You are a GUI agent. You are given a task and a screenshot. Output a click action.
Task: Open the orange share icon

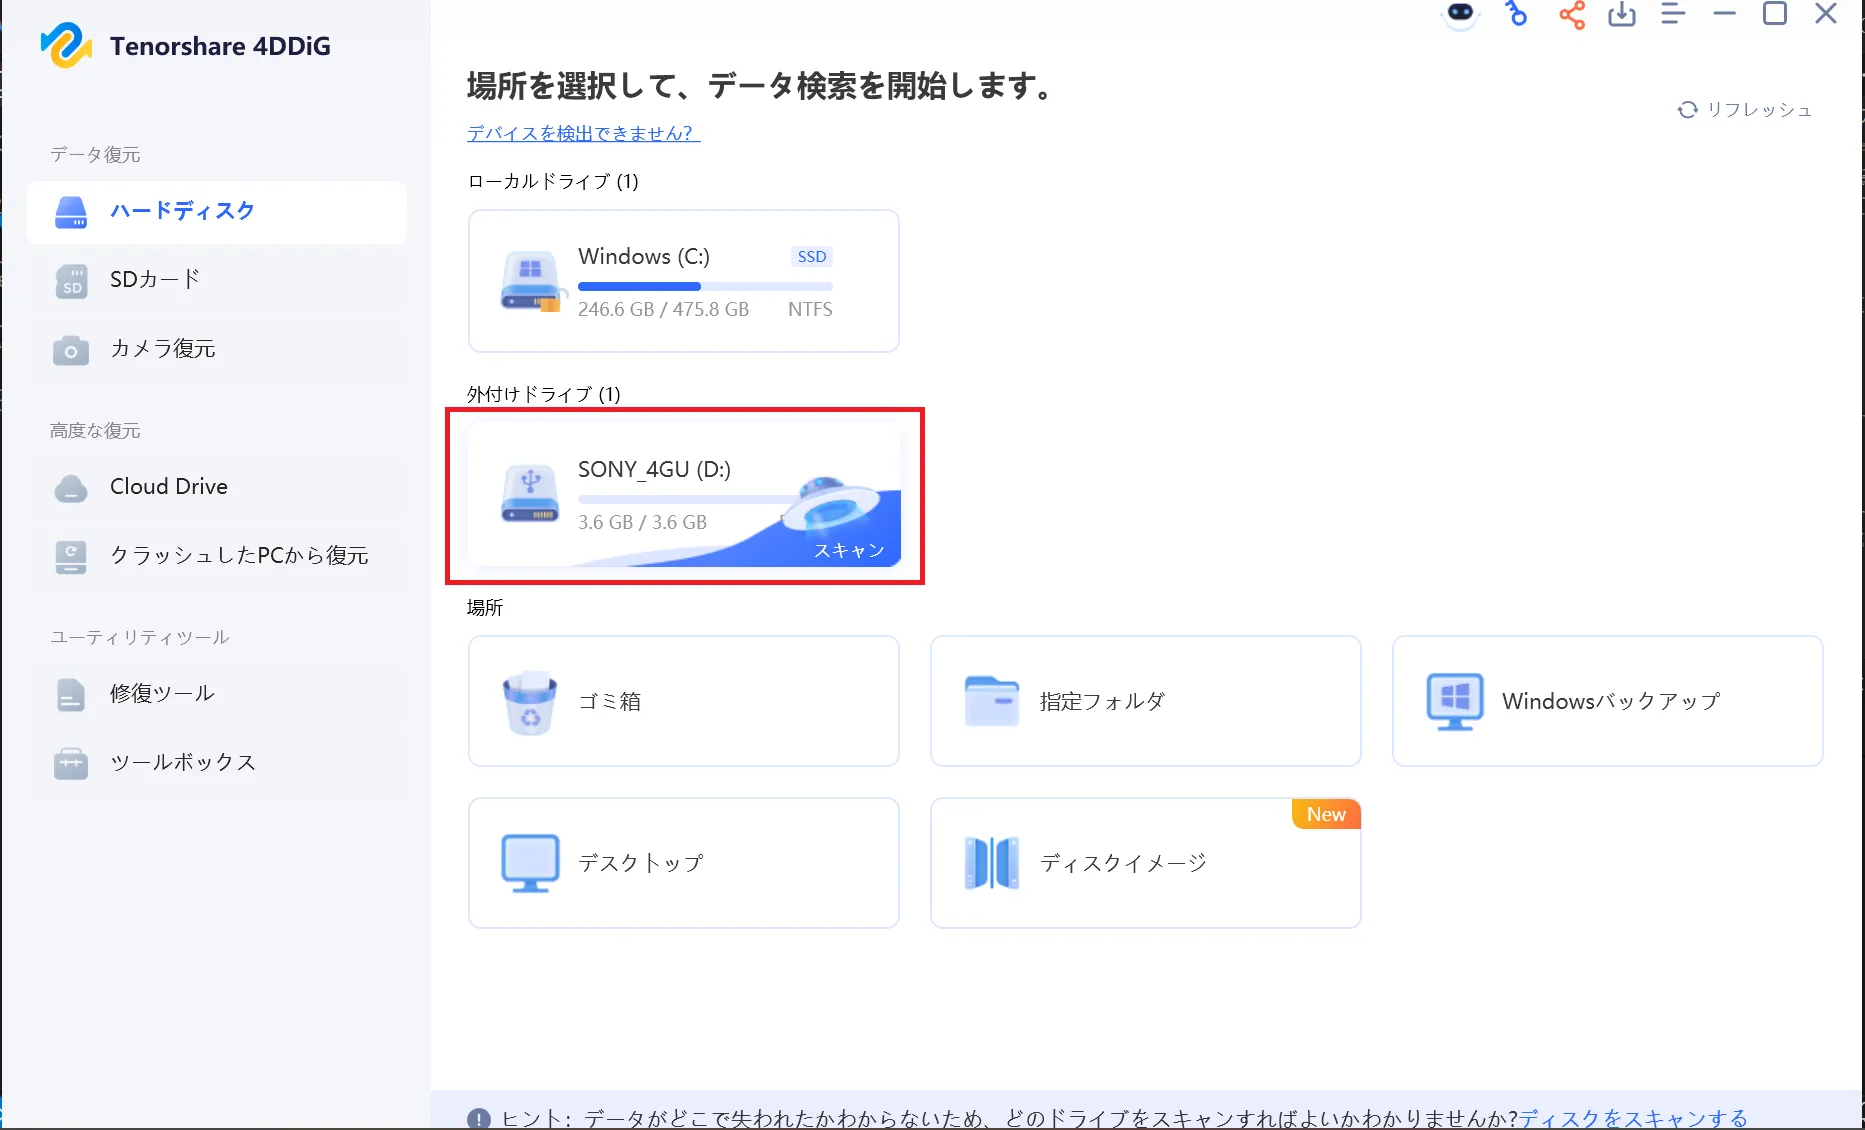pyautogui.click(x=1570, y=16)
